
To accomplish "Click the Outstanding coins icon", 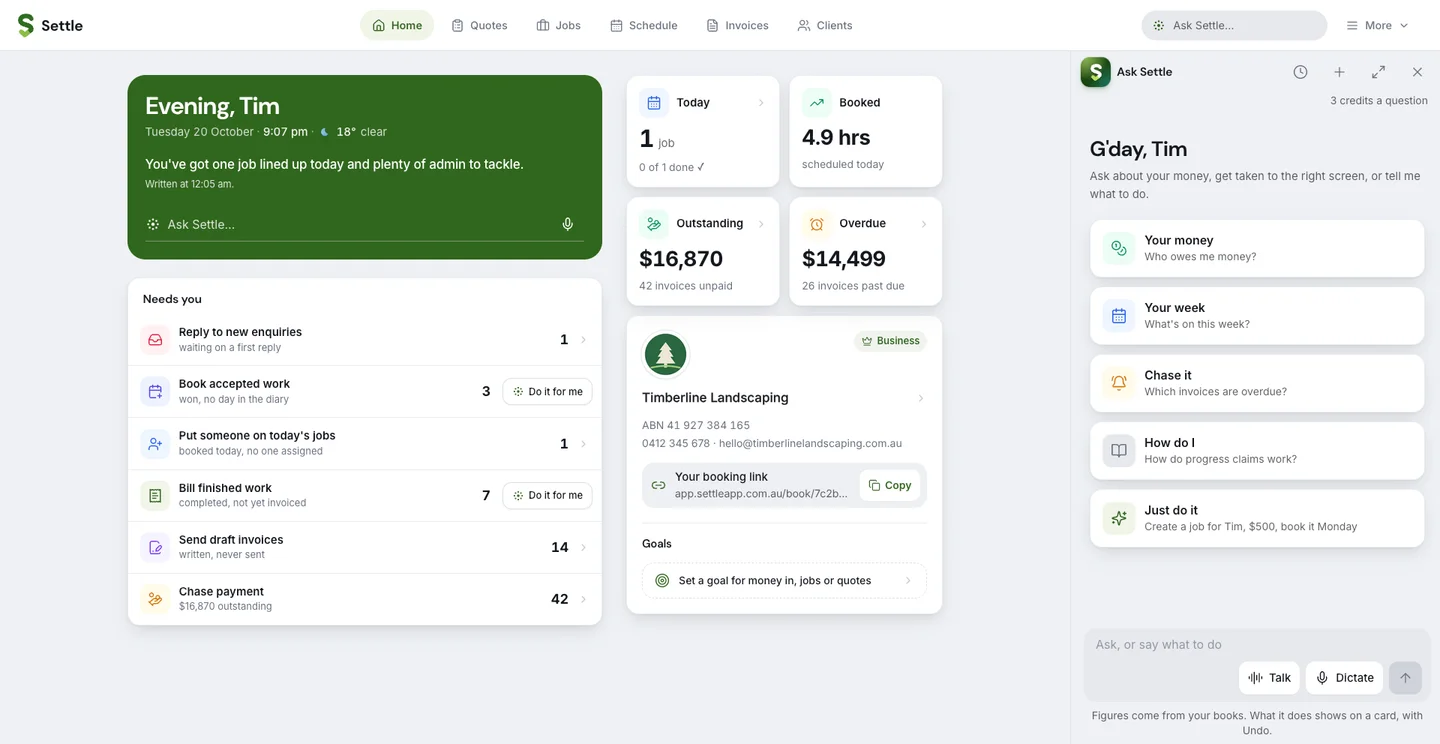I will (x=654, y=224).
